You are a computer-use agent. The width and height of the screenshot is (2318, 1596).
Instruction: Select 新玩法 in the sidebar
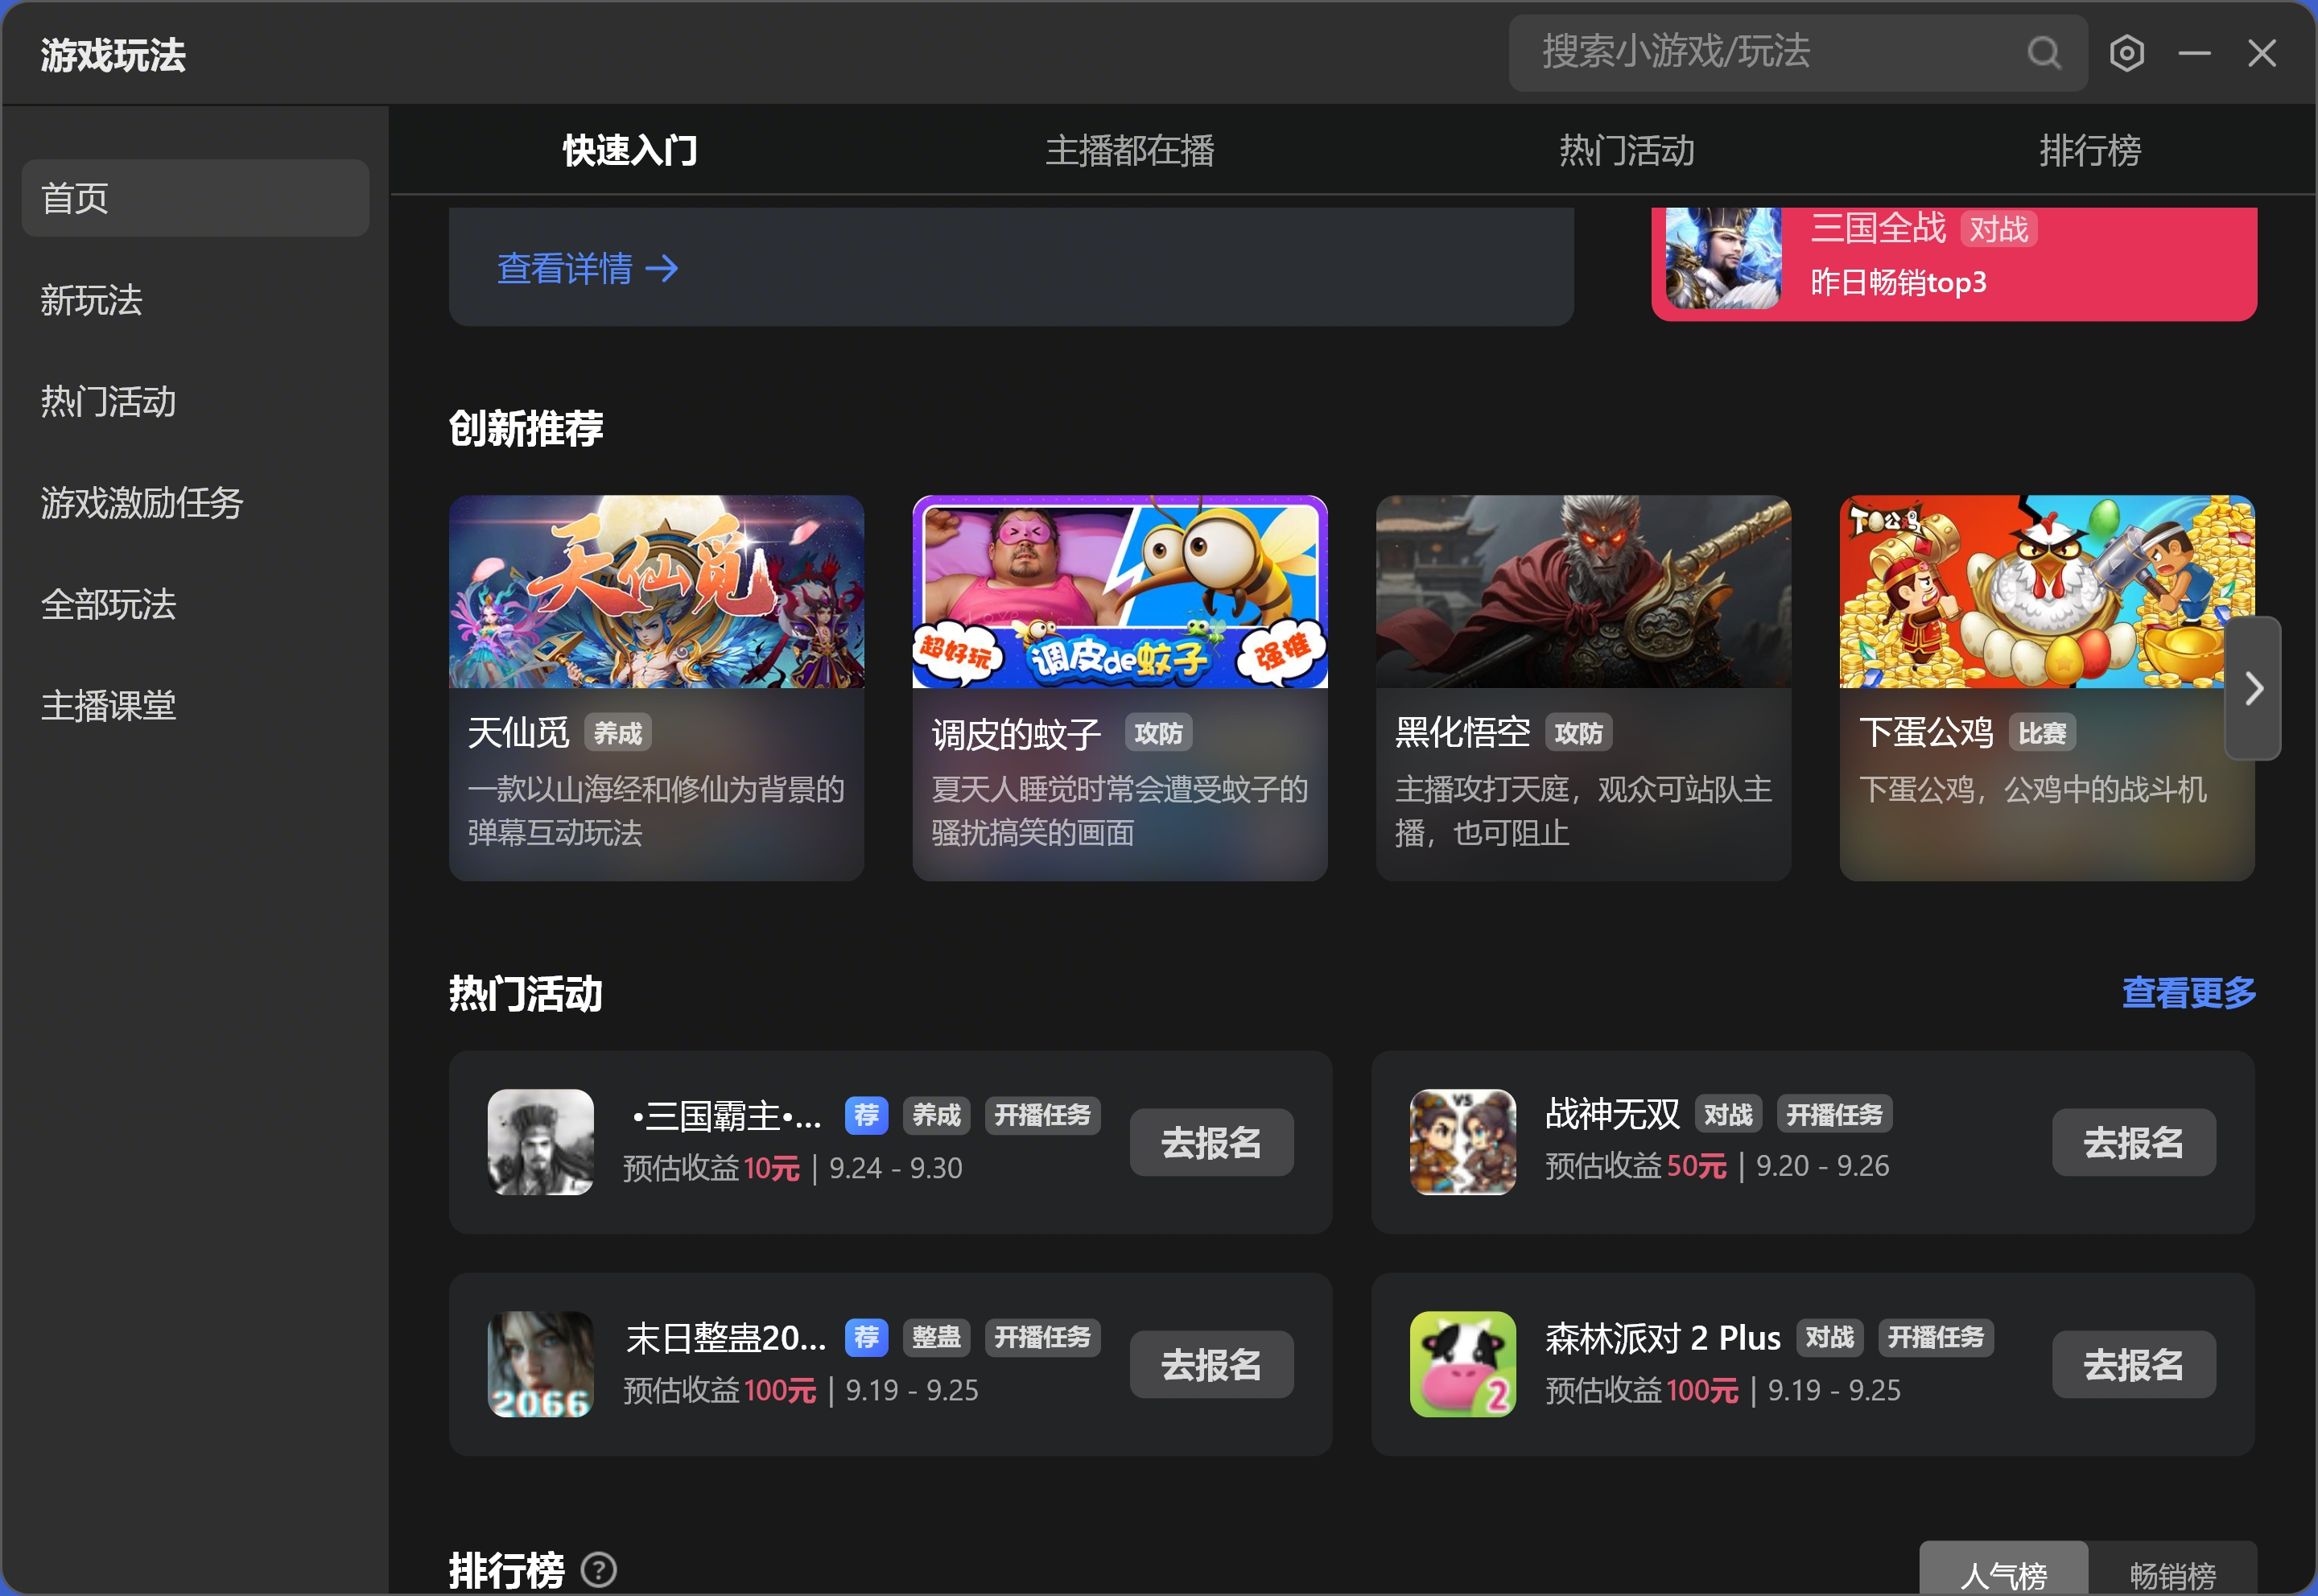92,300
